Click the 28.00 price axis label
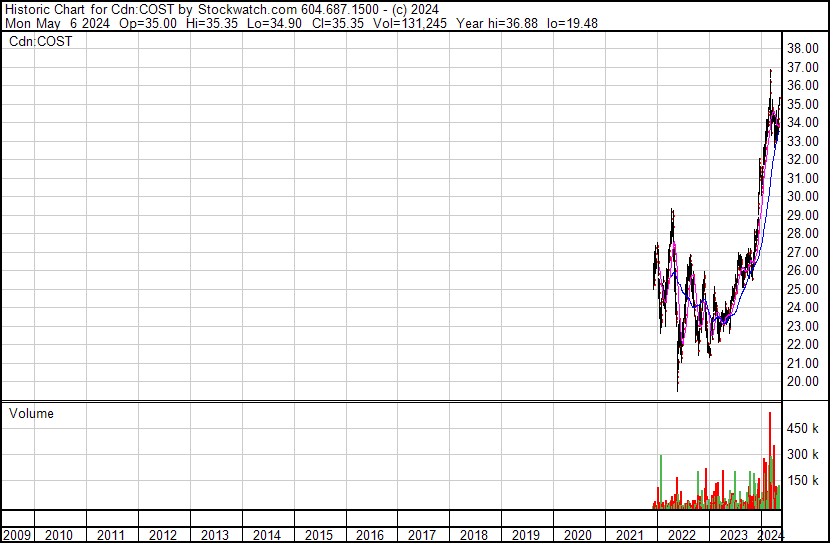 coord(803,233)
